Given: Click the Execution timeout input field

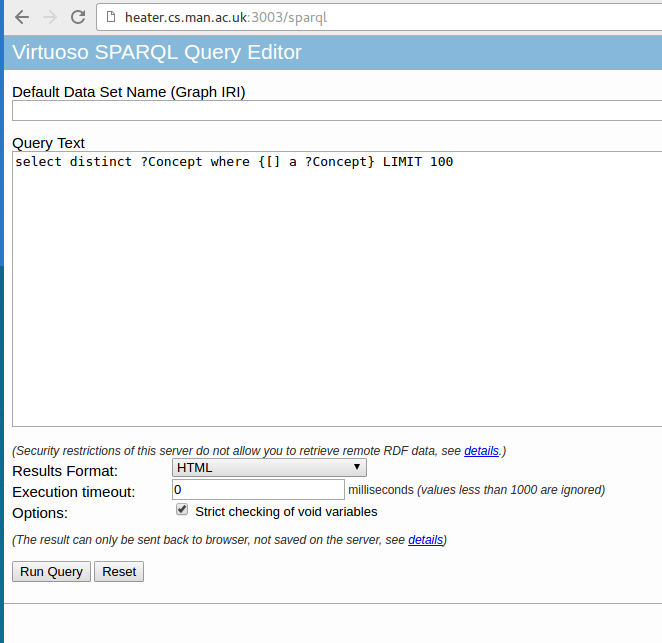Looking at the screenshot, I should (258, 489).
